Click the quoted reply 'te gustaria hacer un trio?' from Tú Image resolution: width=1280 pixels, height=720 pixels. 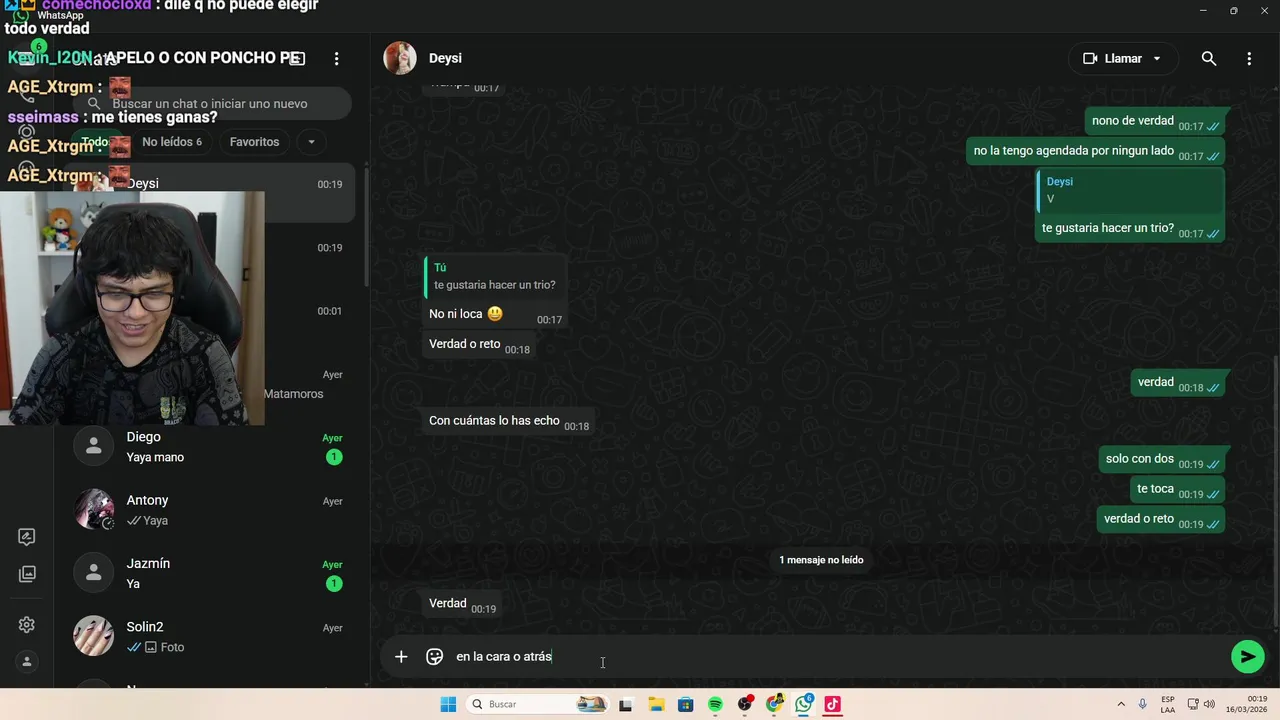[494, 277]
